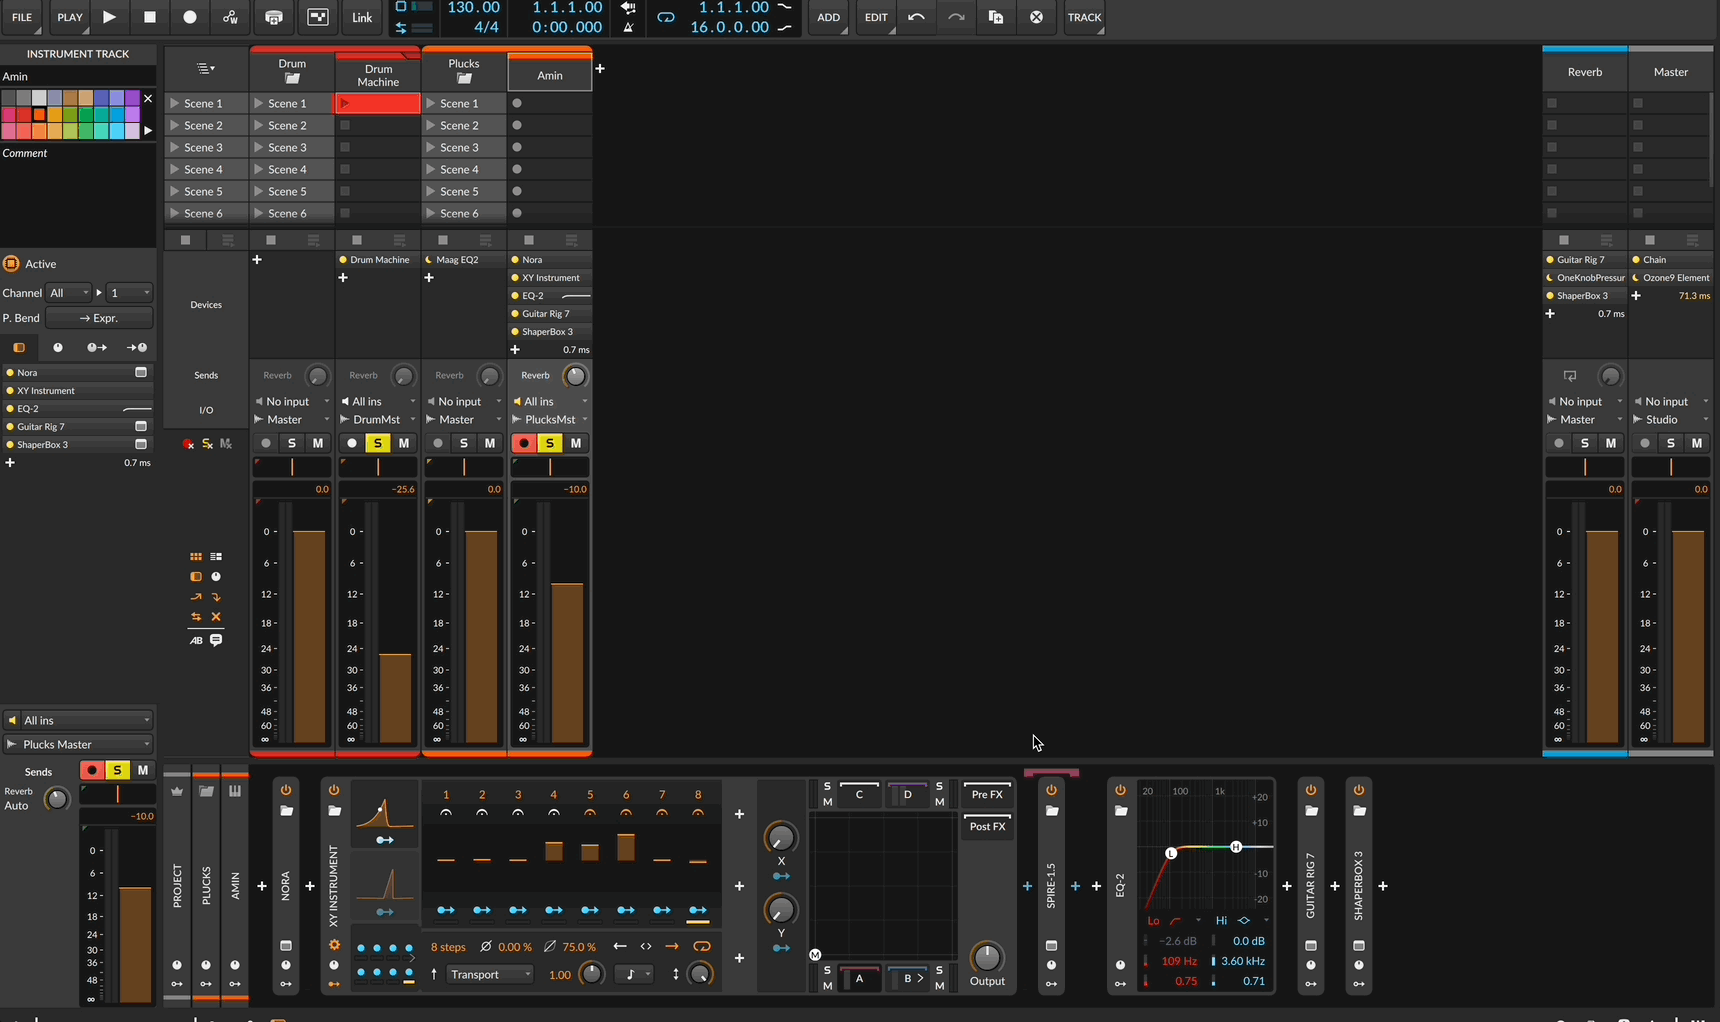Viewport: 1720px width, 1022px height.
Task: Click the undo arrow icon
Action: [x=916, y=17]
